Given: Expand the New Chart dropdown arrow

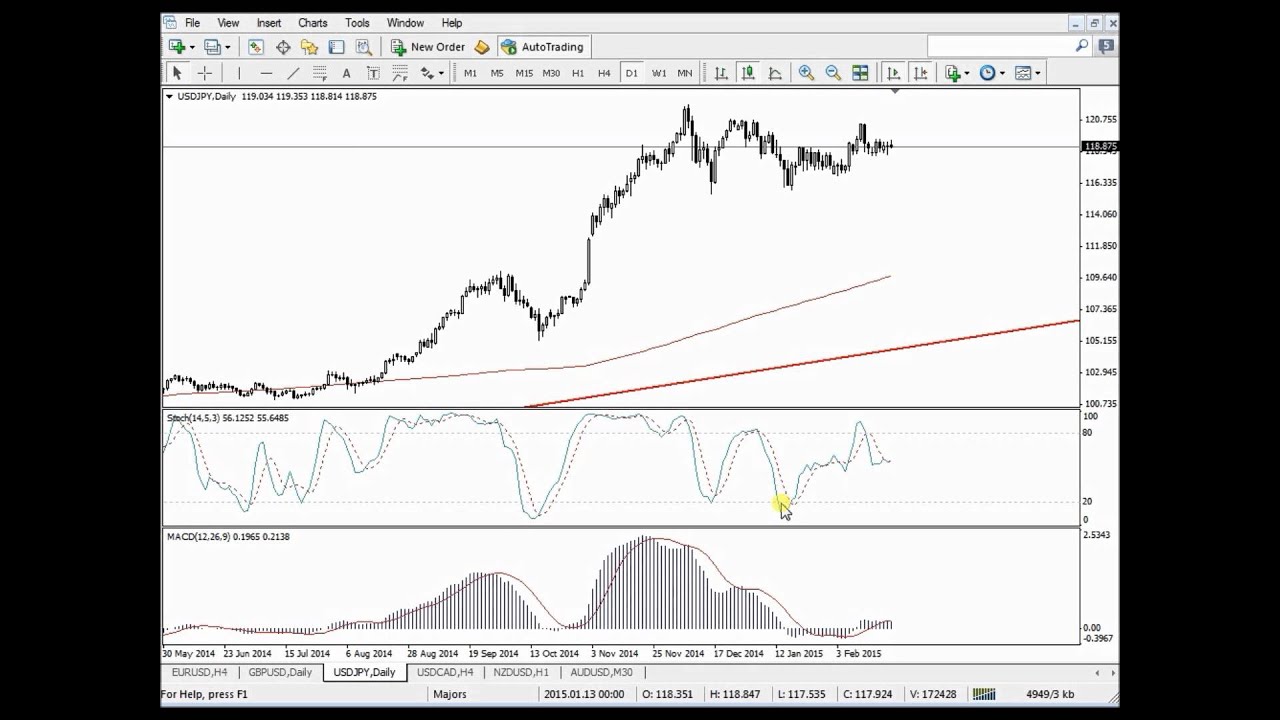Looking at the screenshot, I should 192,47.
